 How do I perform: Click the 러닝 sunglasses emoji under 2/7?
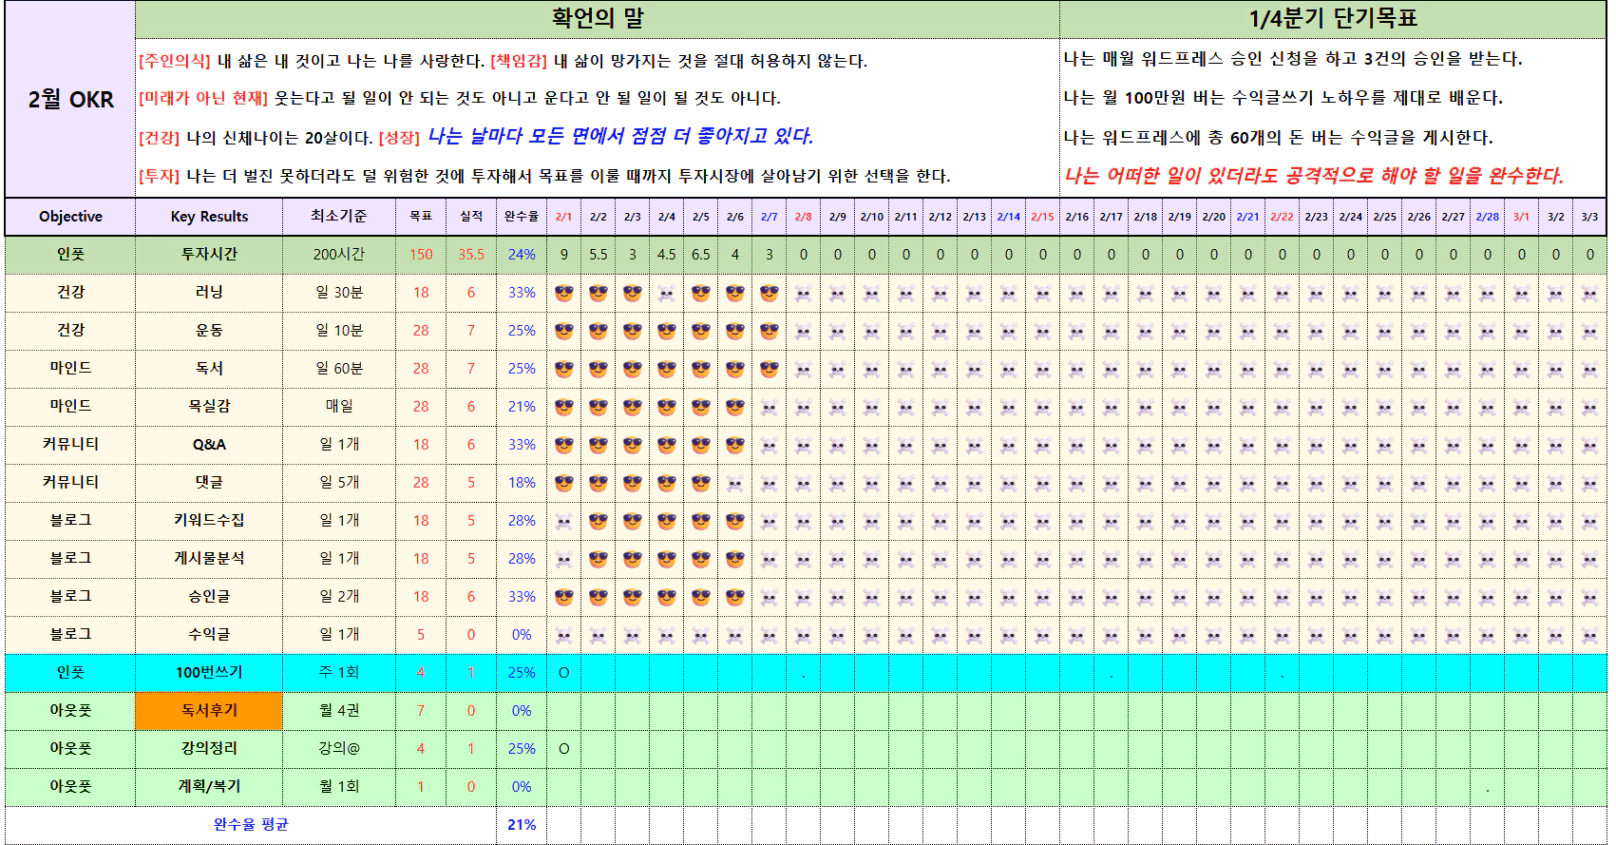pos(769,293)
